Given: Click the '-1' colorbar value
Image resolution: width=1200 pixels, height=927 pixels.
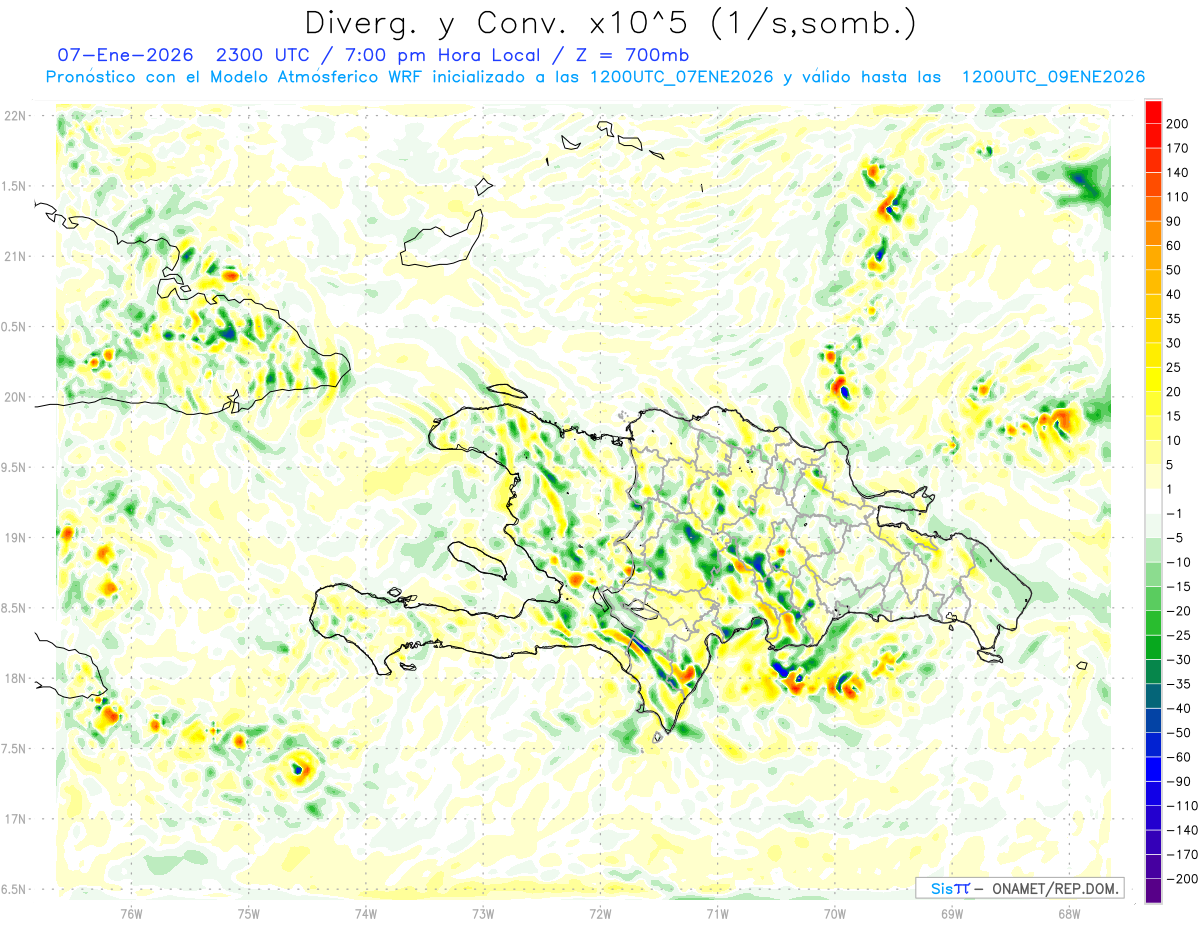Looking at the screenshot, I should click(x=1174, y=513).
